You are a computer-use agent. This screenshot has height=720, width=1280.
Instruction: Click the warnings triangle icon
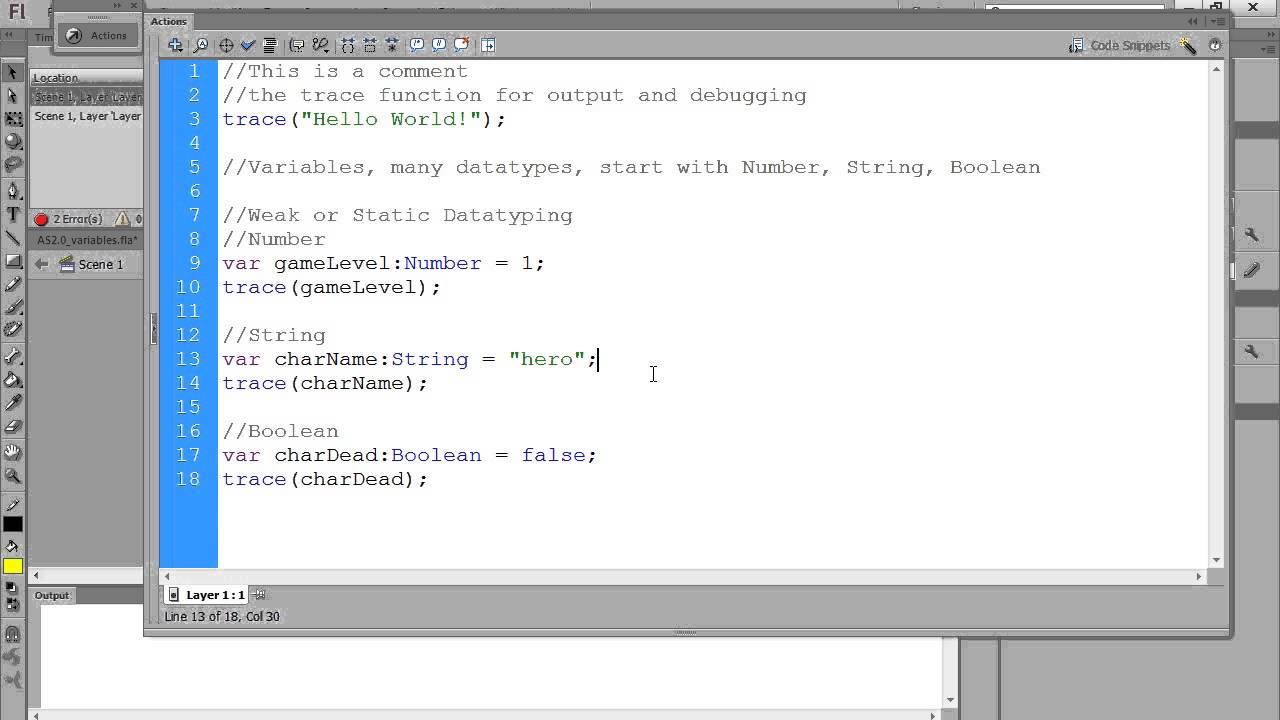point(123,219)
